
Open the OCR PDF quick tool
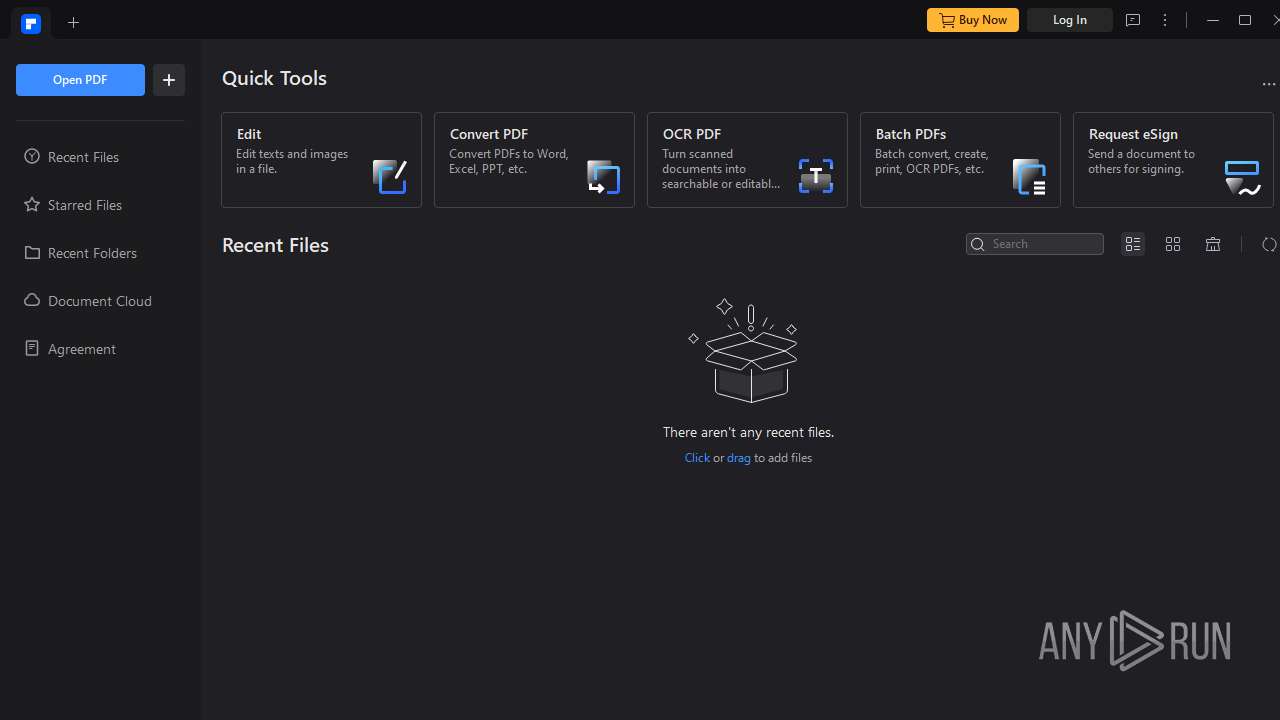747,160
